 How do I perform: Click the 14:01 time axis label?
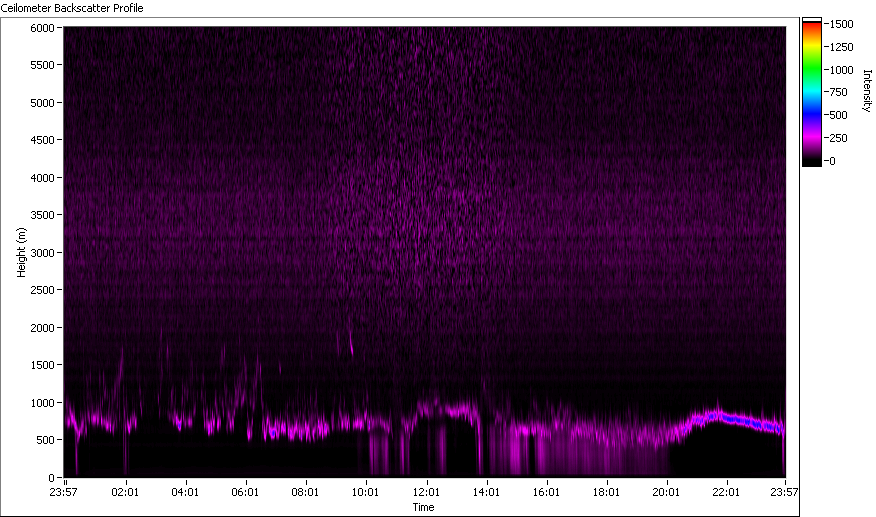pos(486,492)
